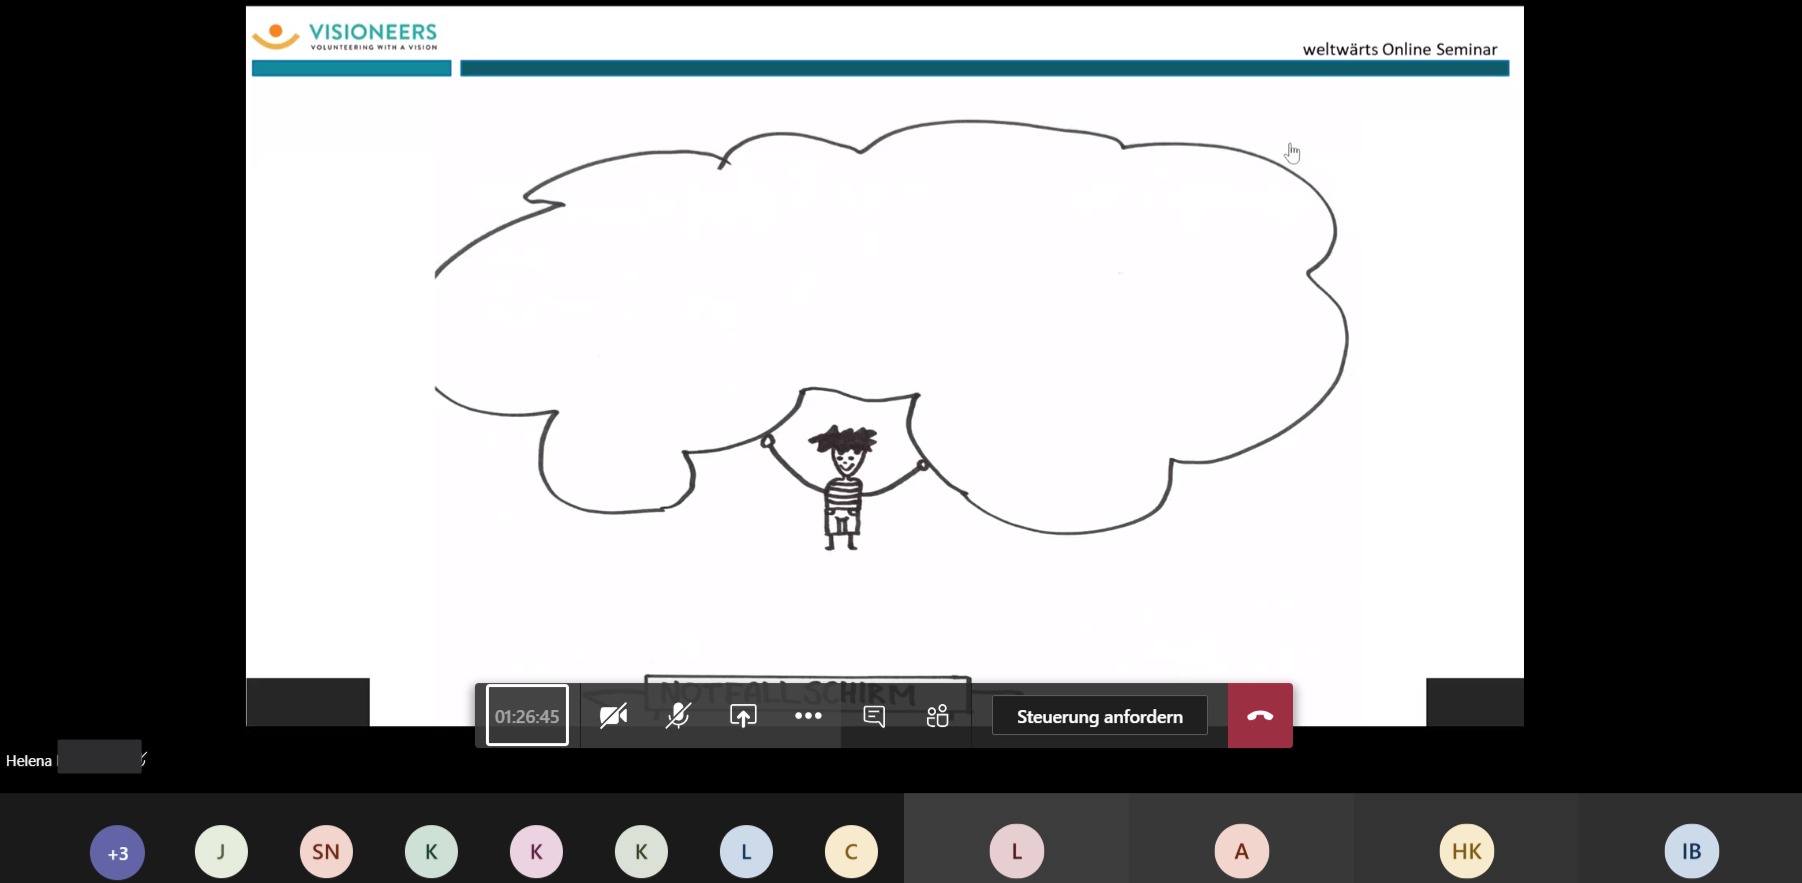This screenshot has width=1802, height=883.
Task: Click weltwärts Online Seminar header text
Action: point(1399,49)
